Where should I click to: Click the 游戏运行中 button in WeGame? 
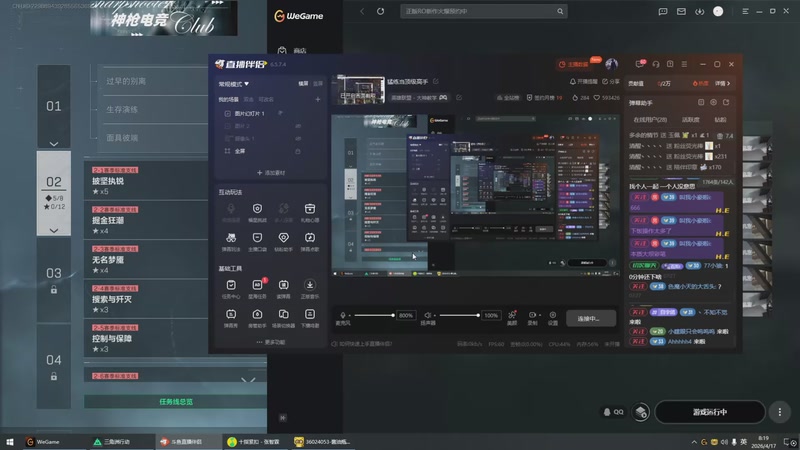click(710, 412)
